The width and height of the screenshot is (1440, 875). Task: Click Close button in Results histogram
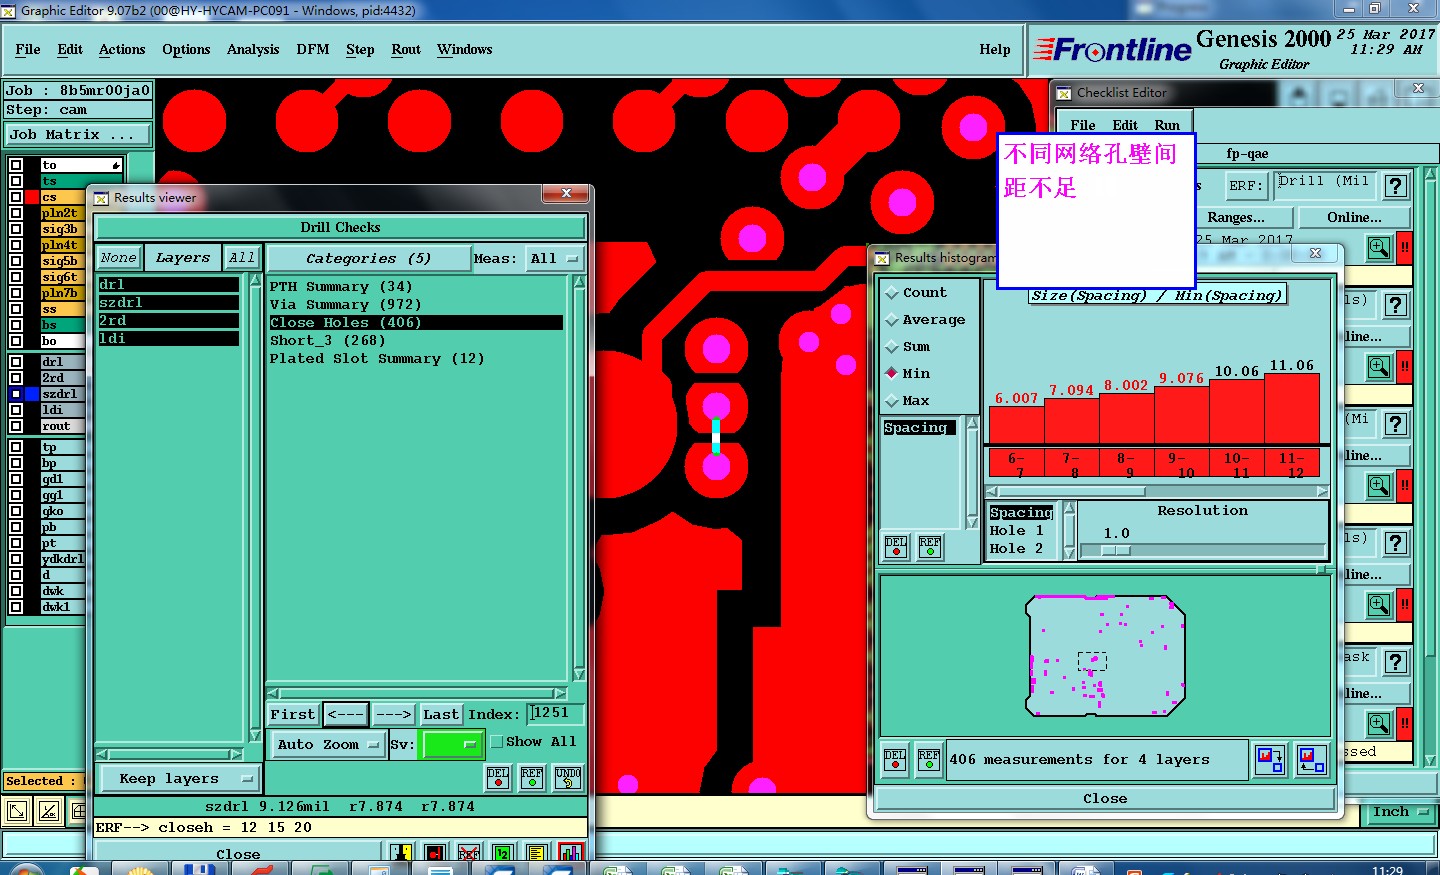point(1105,799)
